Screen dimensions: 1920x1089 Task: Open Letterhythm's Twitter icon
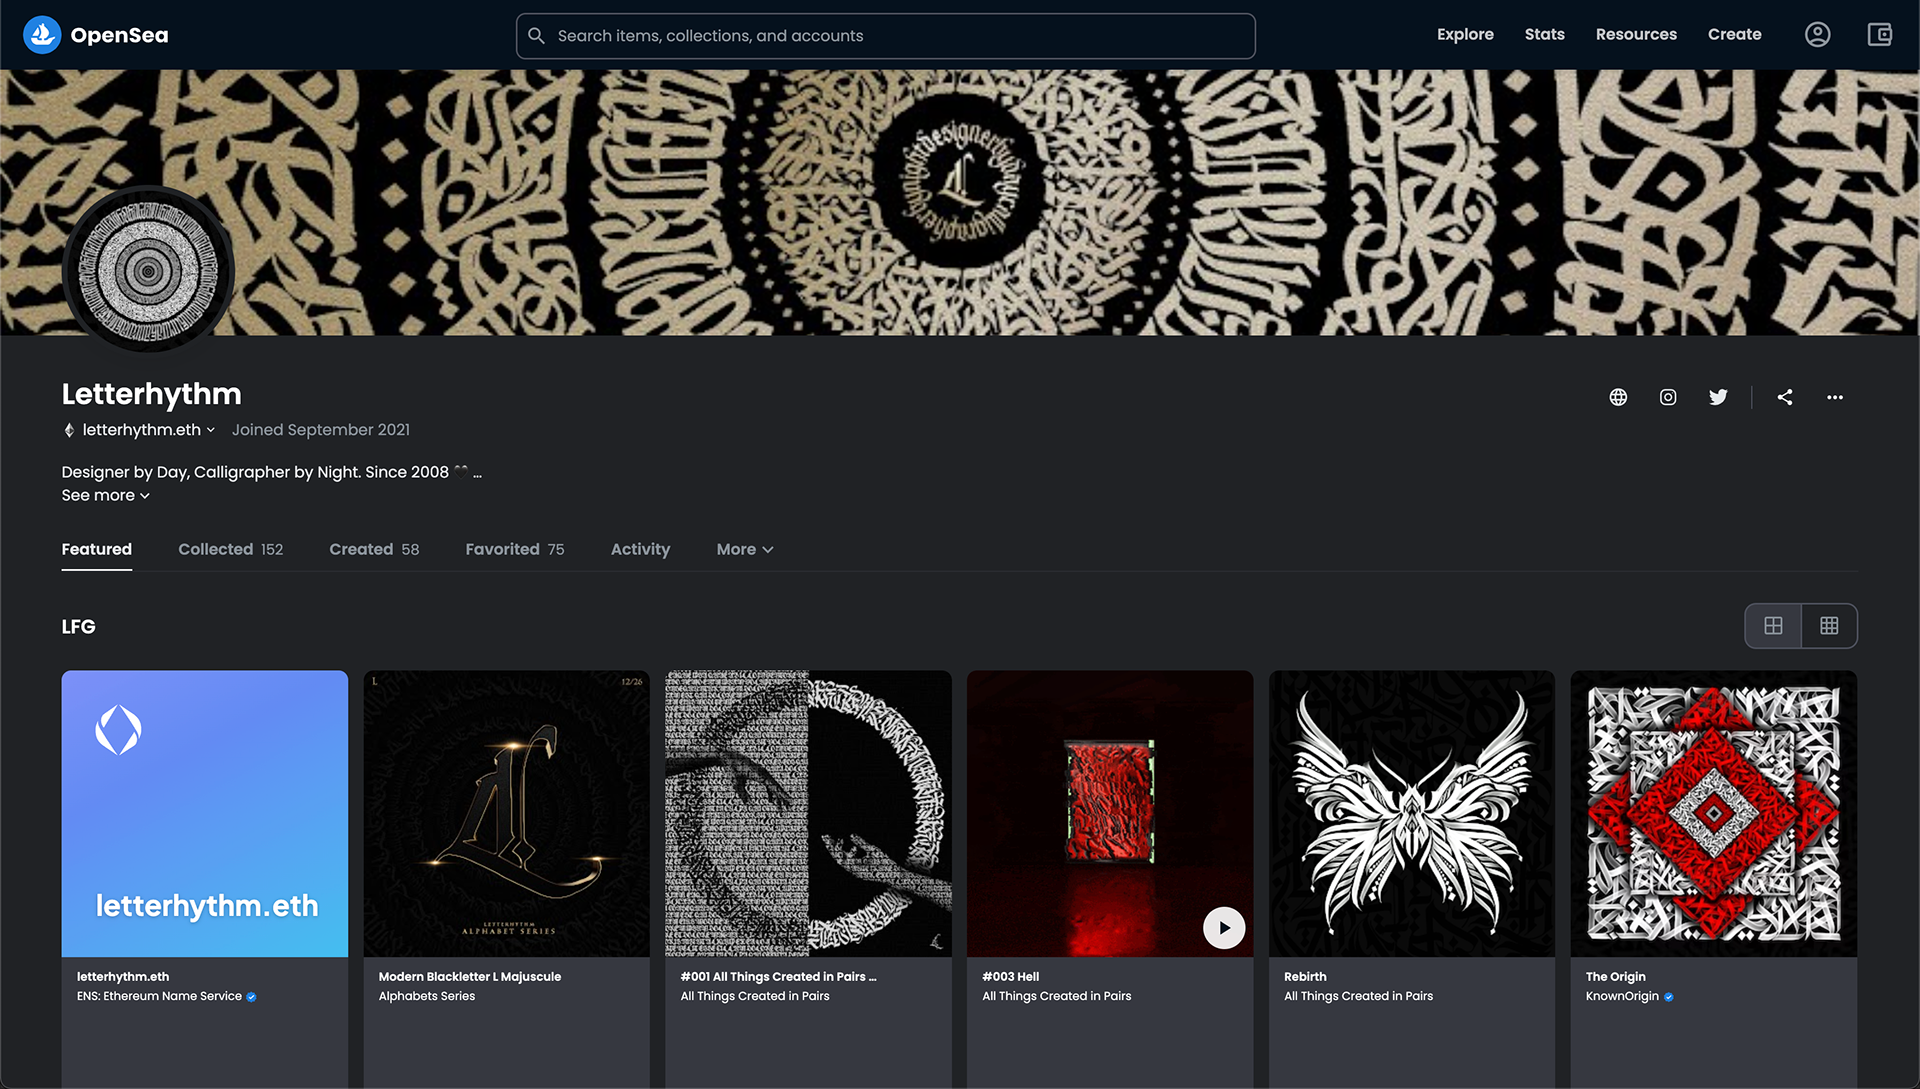click(x=1718, y=397)
